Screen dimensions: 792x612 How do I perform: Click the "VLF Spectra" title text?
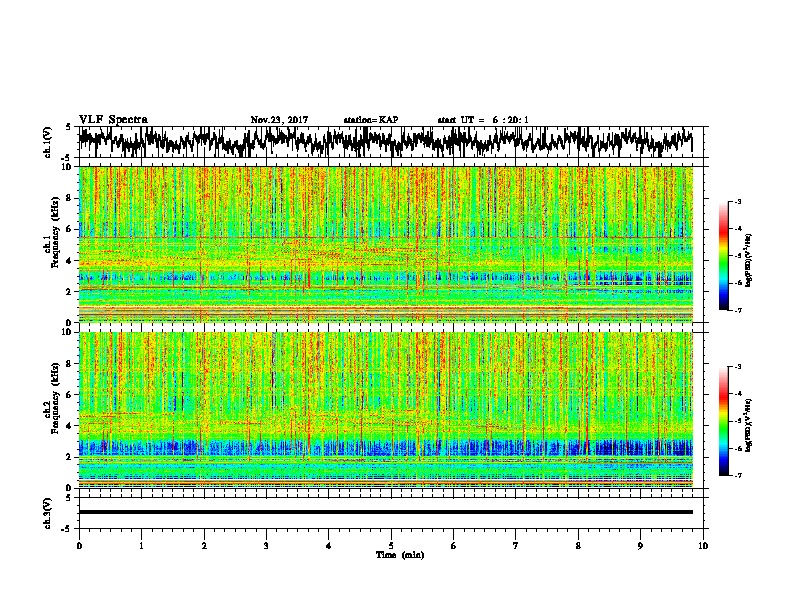coord(113,119)
